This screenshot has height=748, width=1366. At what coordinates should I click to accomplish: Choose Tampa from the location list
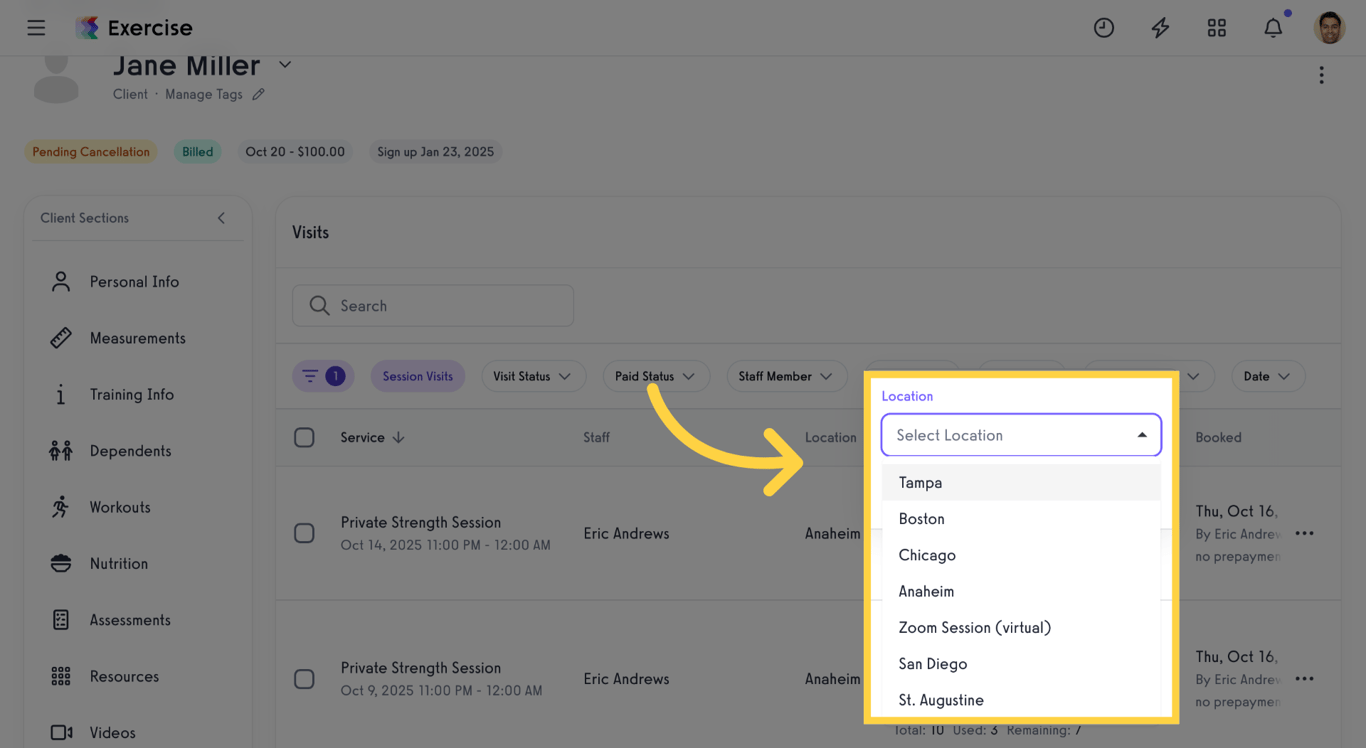pyautogui.click(x=1021, y=483)
